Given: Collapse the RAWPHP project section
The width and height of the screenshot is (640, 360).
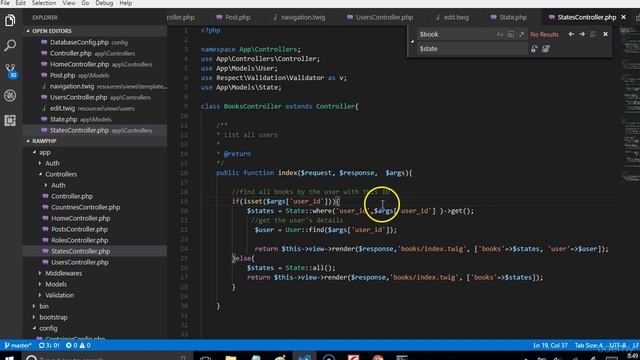Looking at the screenshot, I should (x=95, y=141).
